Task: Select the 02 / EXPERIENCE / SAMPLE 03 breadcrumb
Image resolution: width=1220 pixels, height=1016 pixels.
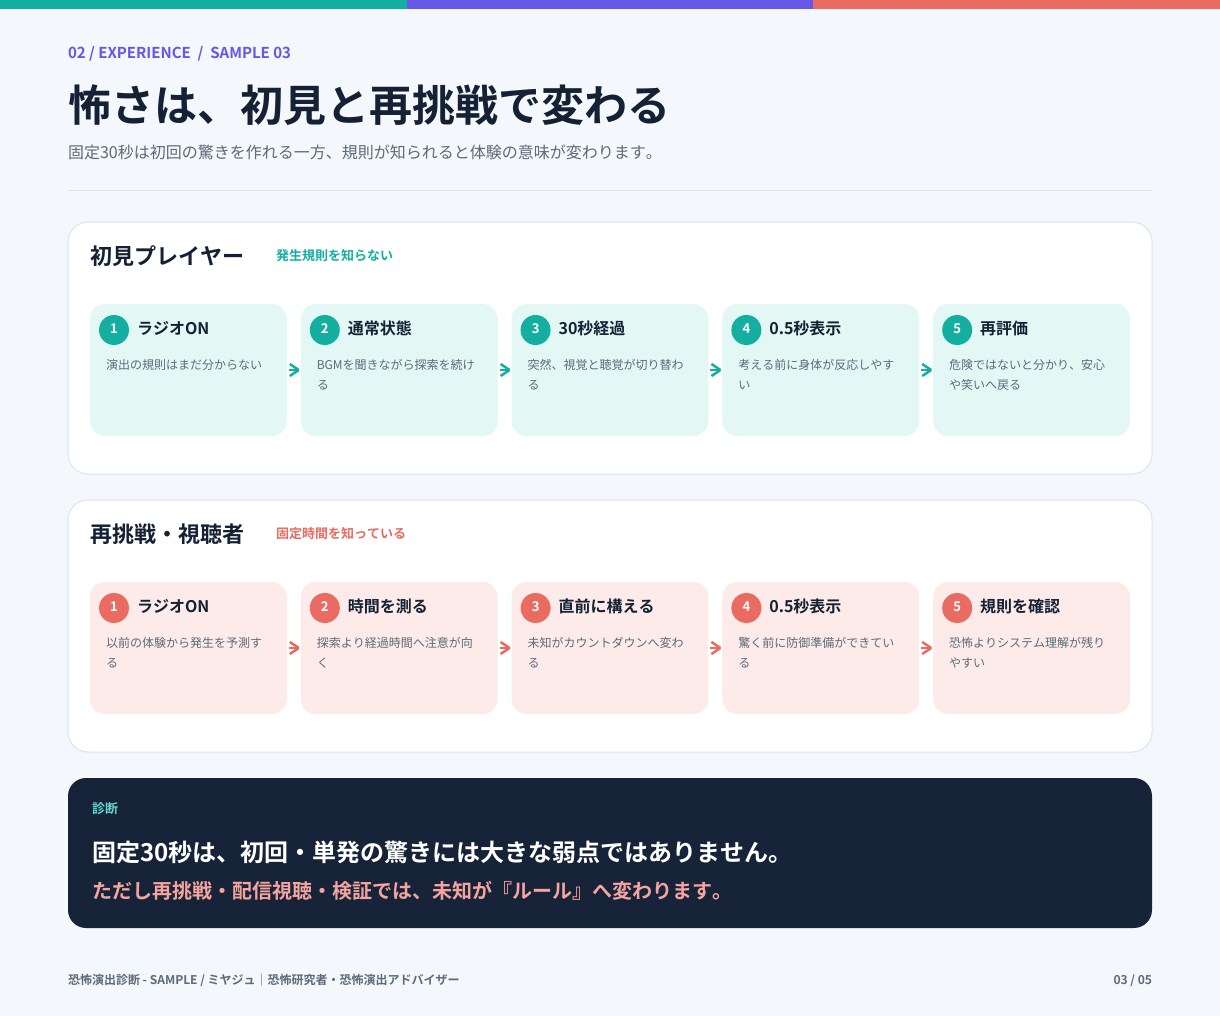Action: pos(179,53)
